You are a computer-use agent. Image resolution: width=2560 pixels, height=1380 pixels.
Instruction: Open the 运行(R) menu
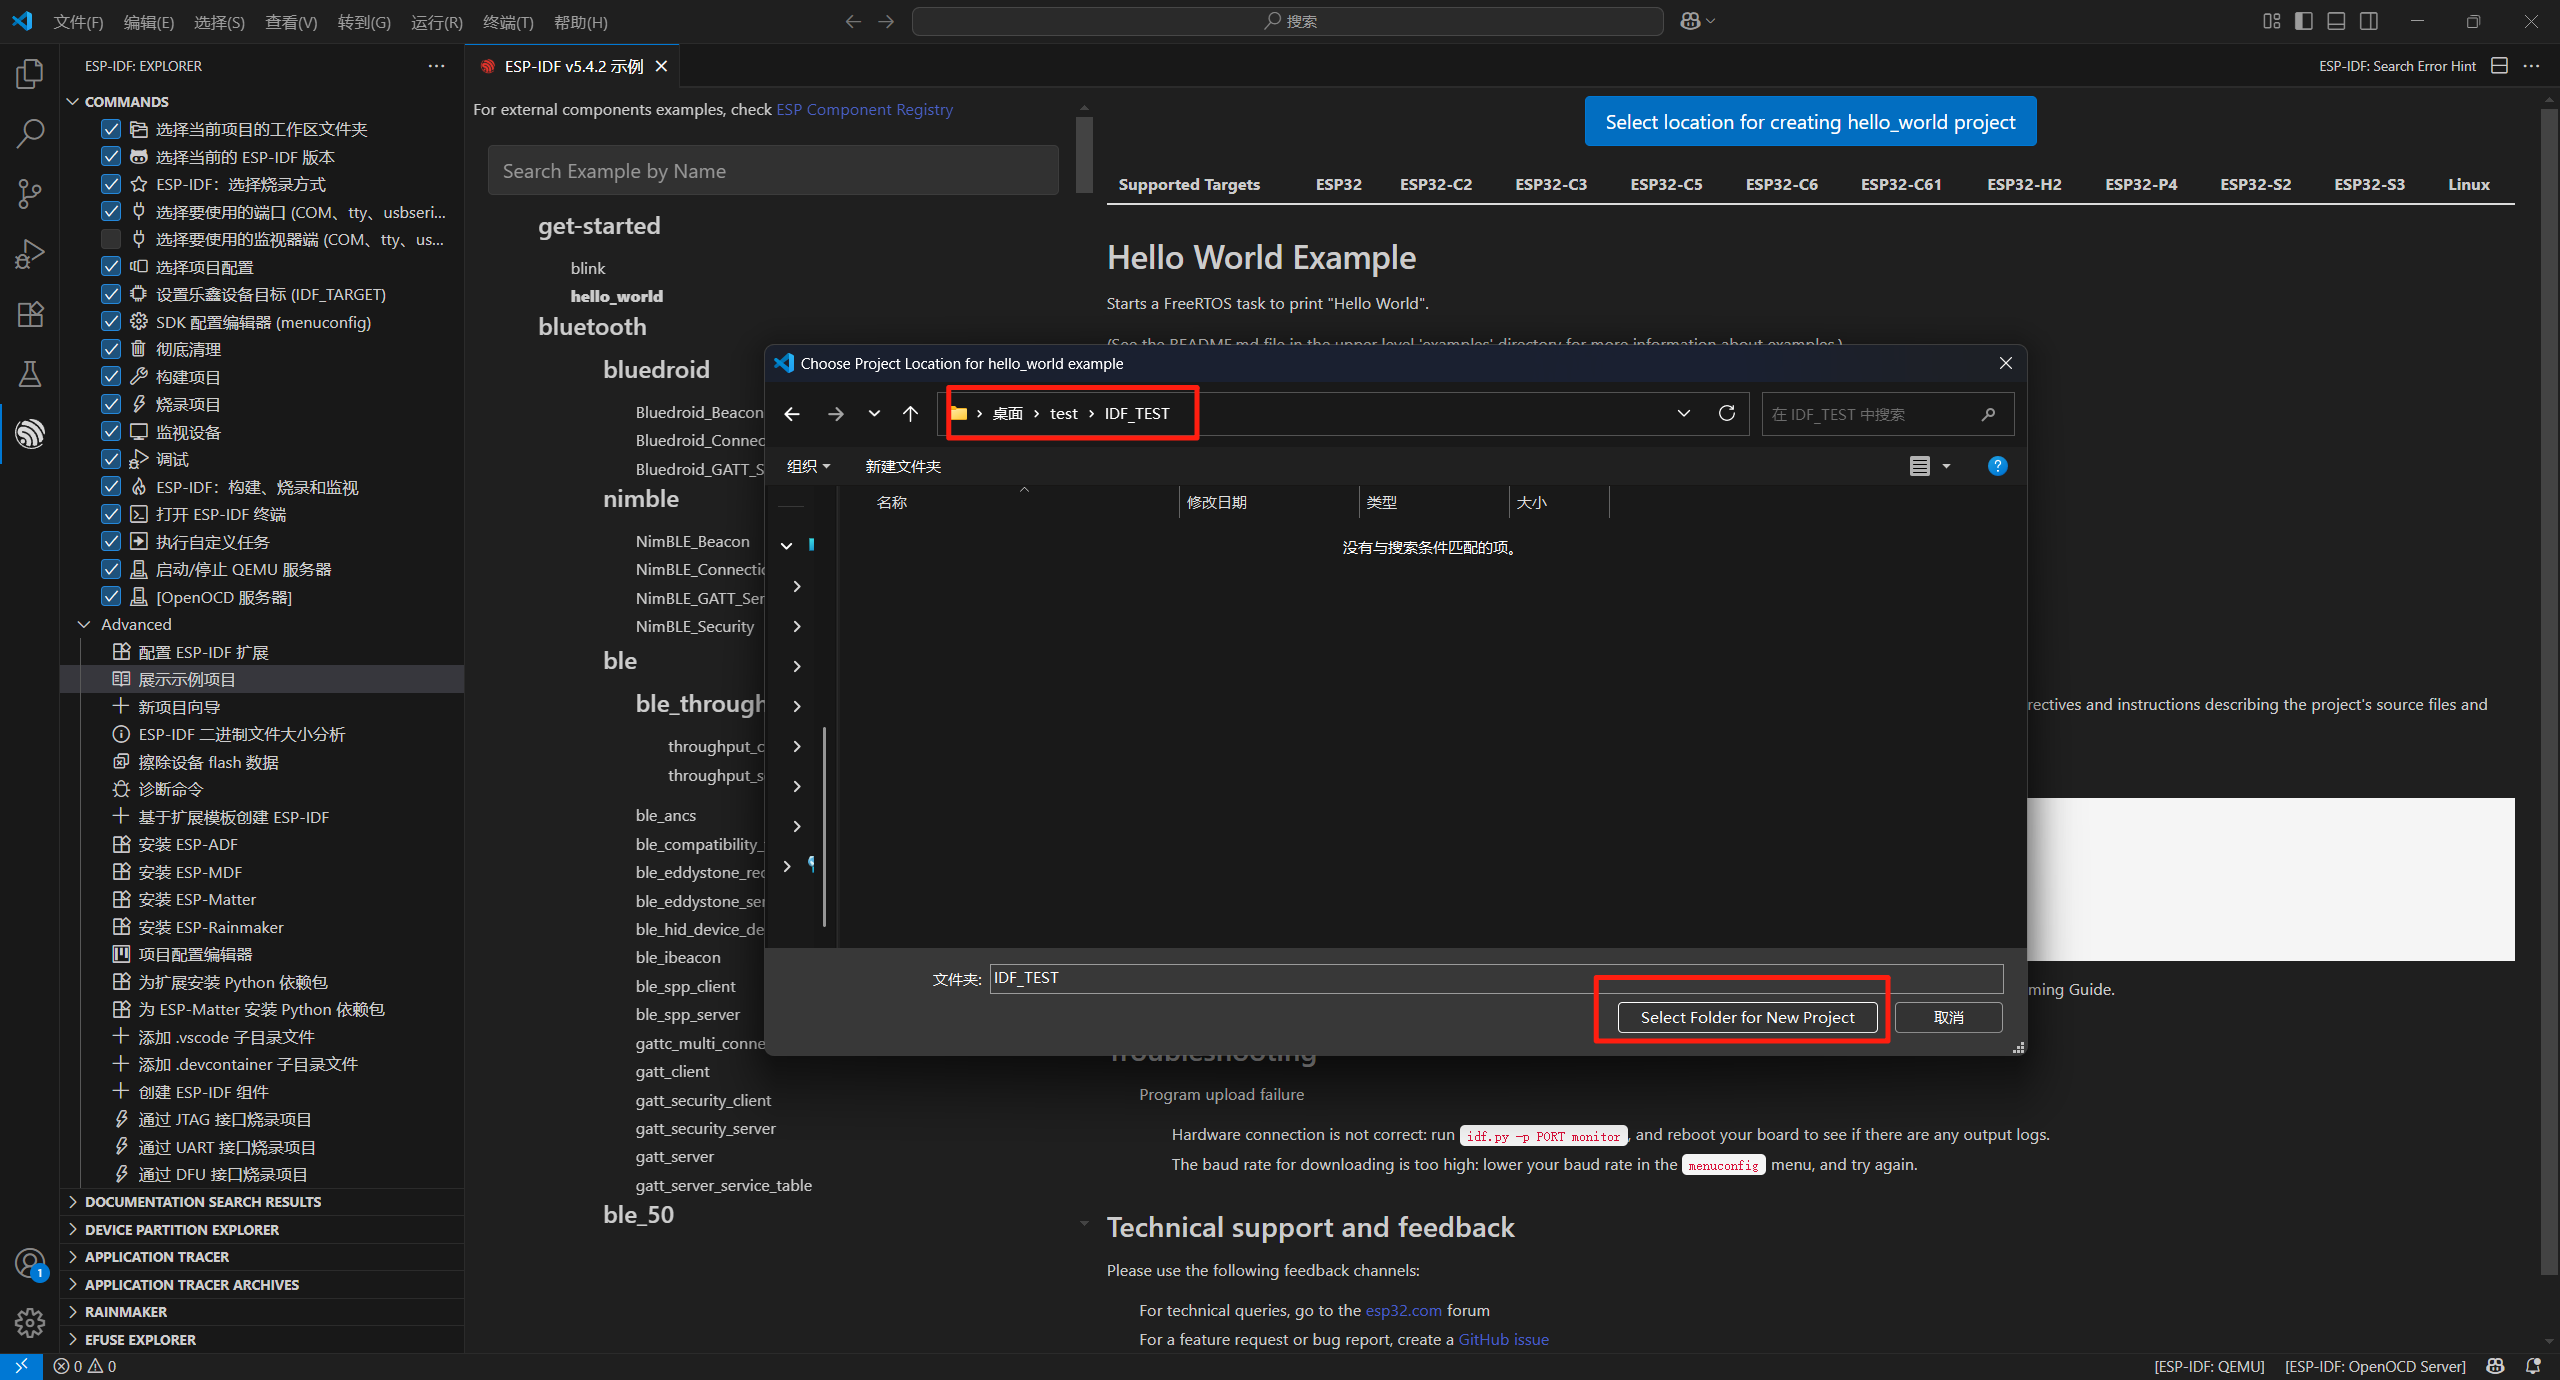(436, 22)
